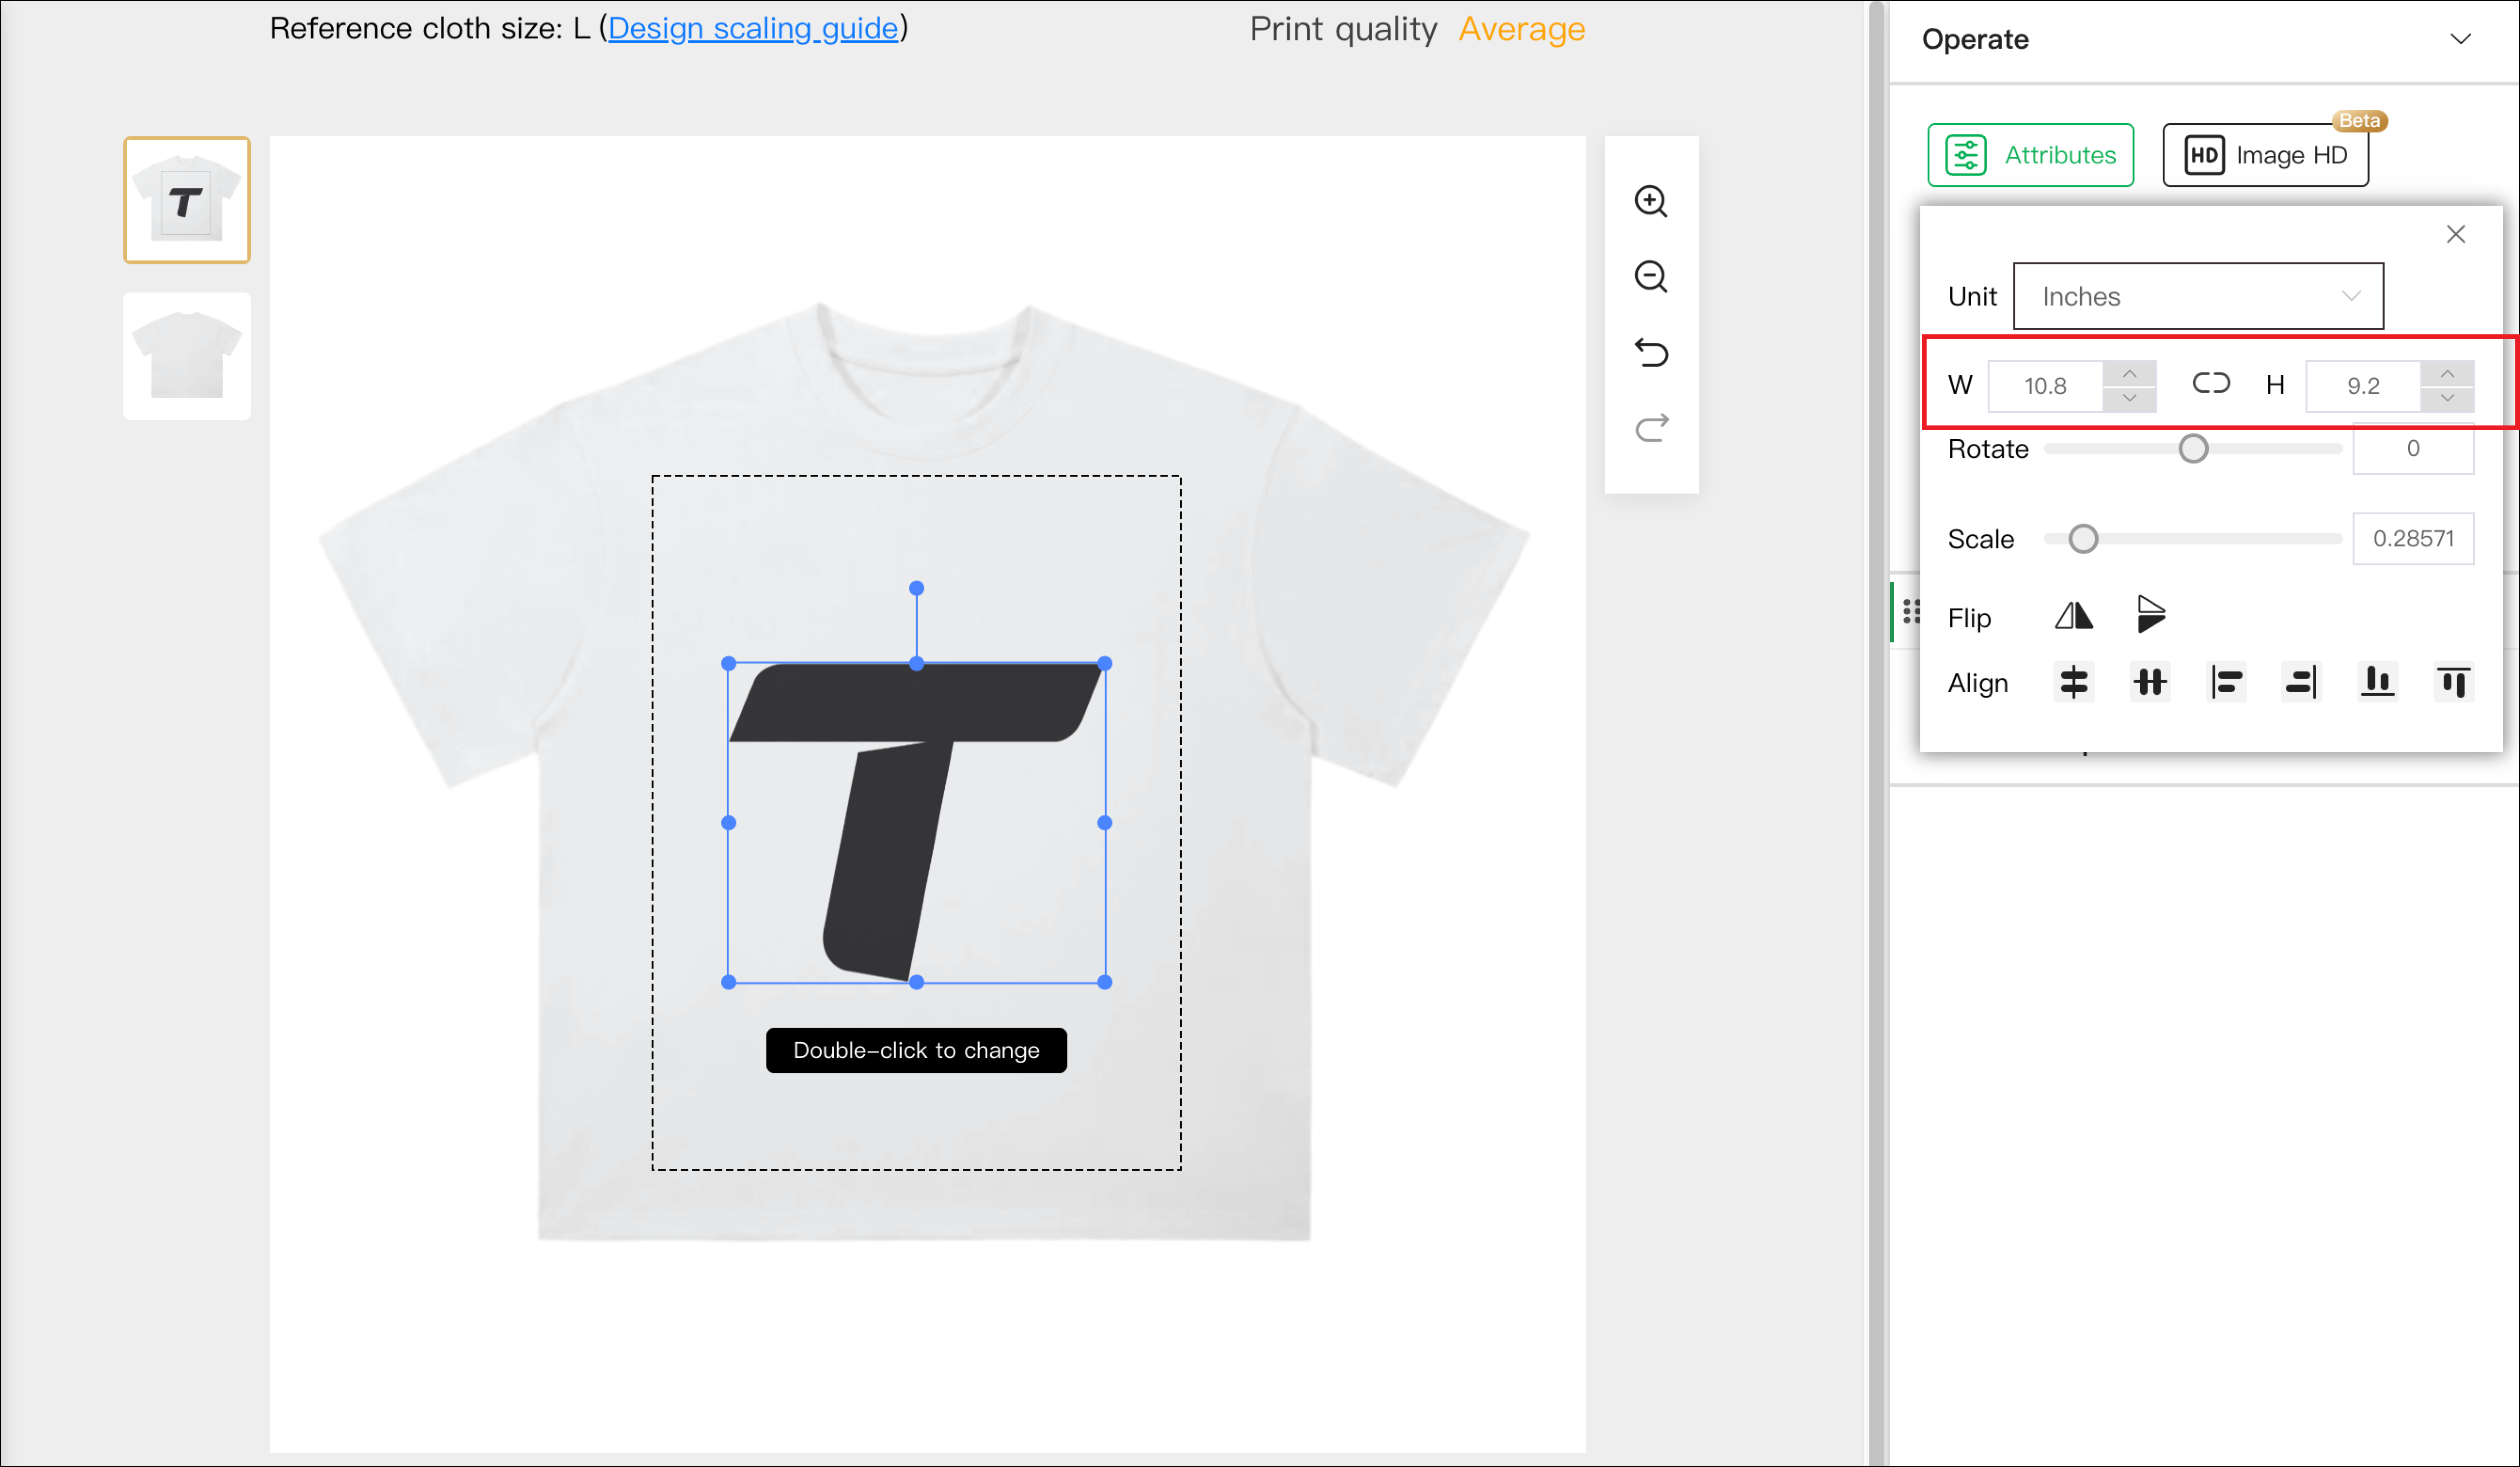Select the front view shirt thumbnail

[x=187, y=200]
